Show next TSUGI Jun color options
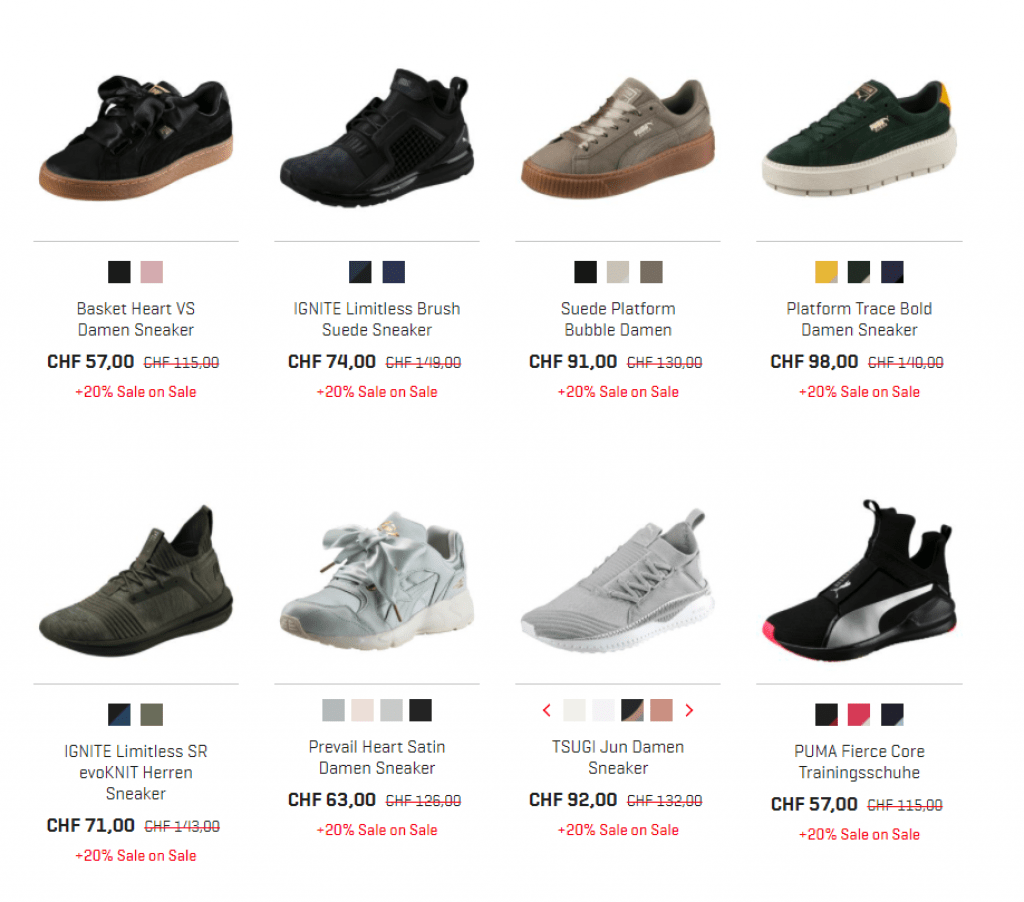Screen dimensions: 1024x902 coord(689,710)
